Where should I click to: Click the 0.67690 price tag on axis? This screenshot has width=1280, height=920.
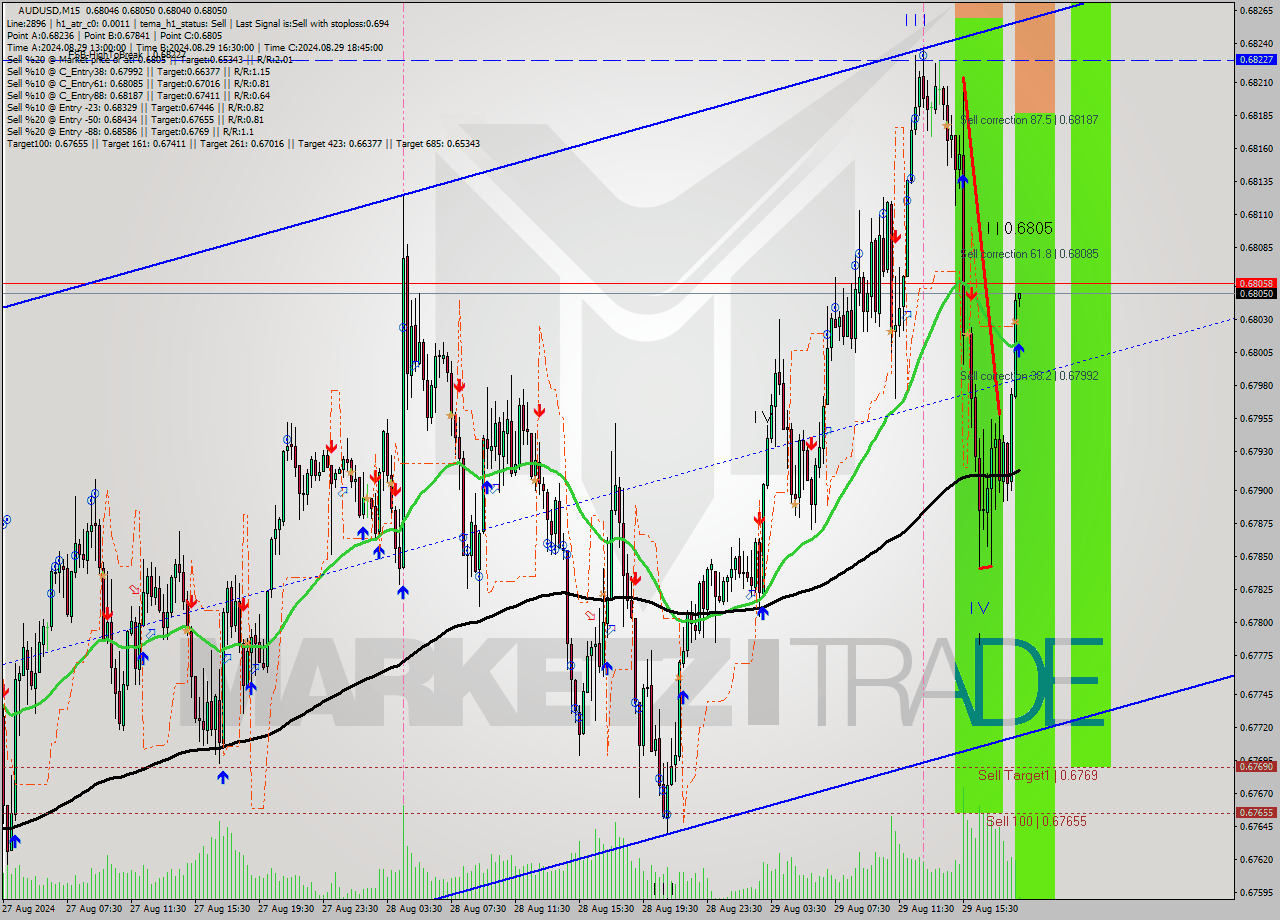coord(1256,766)
